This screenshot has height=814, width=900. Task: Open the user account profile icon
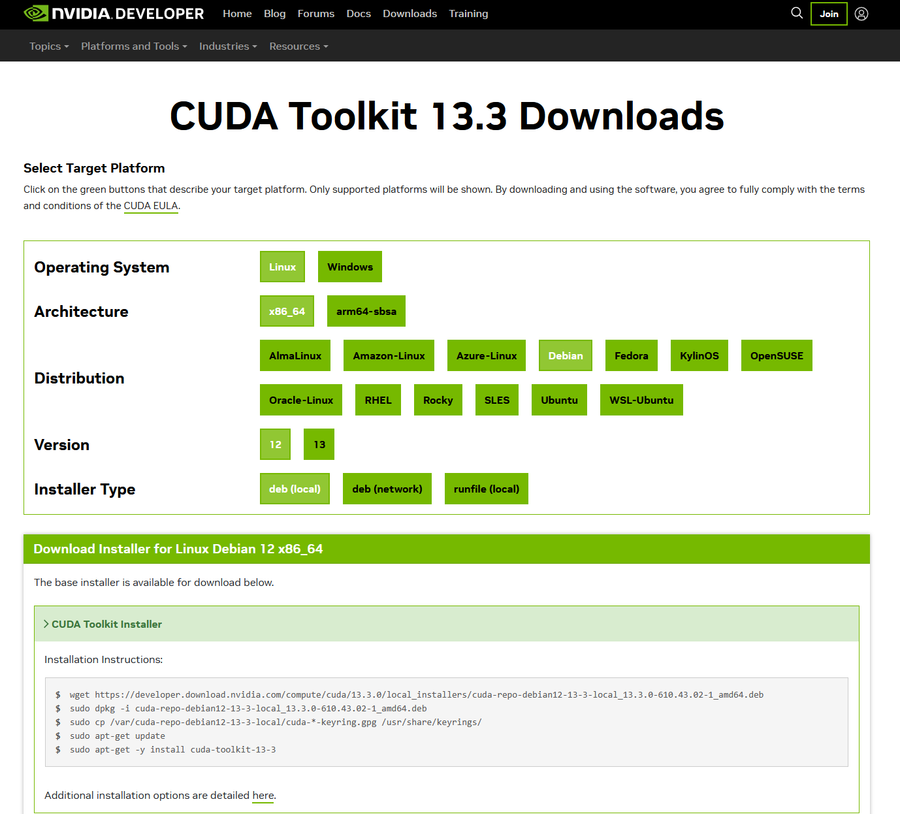861,14
